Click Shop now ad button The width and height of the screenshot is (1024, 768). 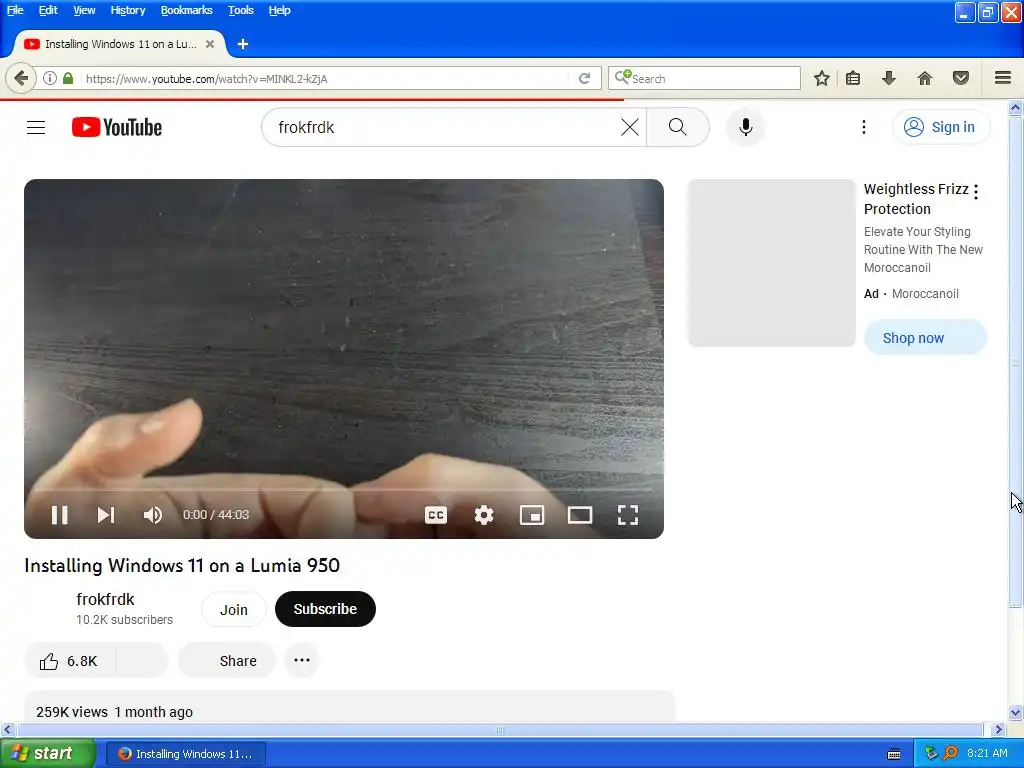[925, 338]
